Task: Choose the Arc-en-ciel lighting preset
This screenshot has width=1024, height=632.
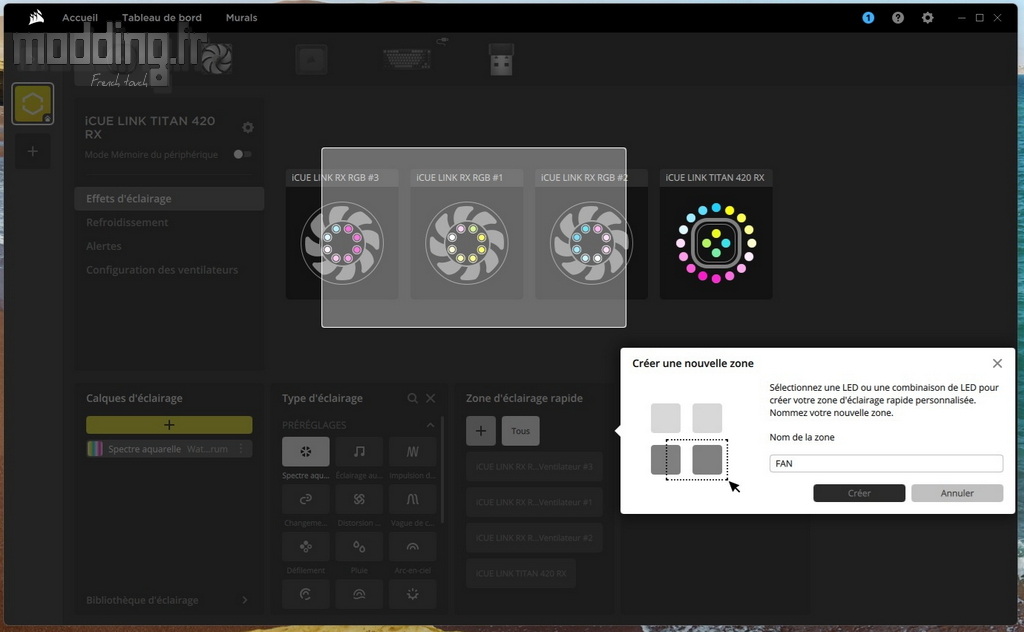Action: coord(412,546)
